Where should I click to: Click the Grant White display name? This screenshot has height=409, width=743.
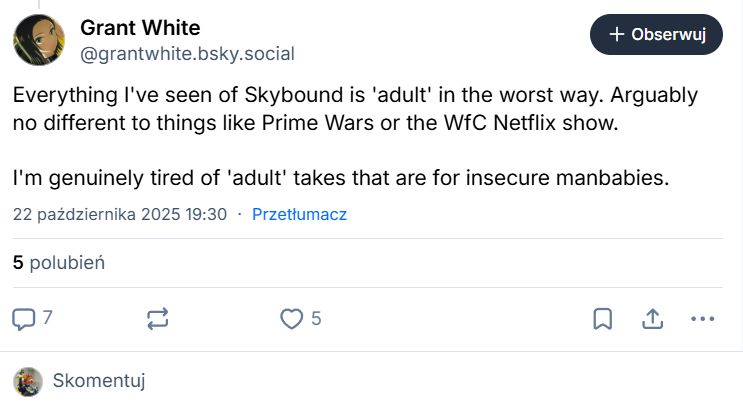140,28
